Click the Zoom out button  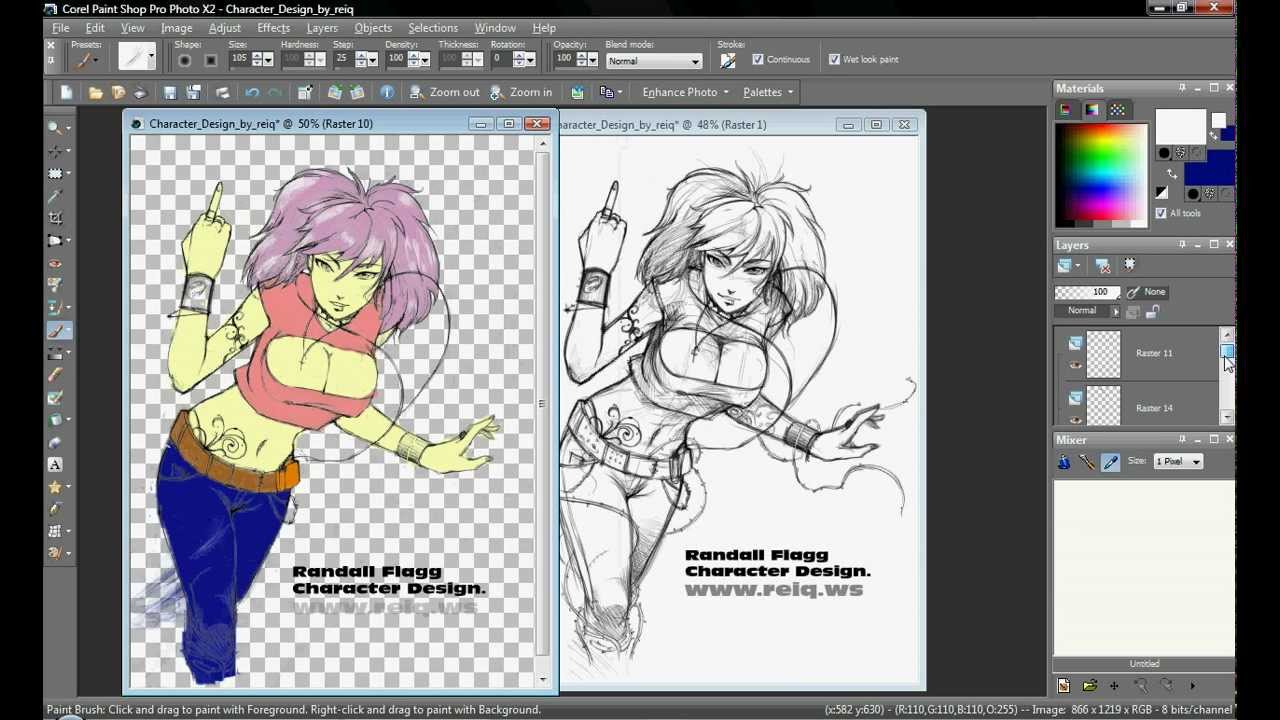click(444, 92)
